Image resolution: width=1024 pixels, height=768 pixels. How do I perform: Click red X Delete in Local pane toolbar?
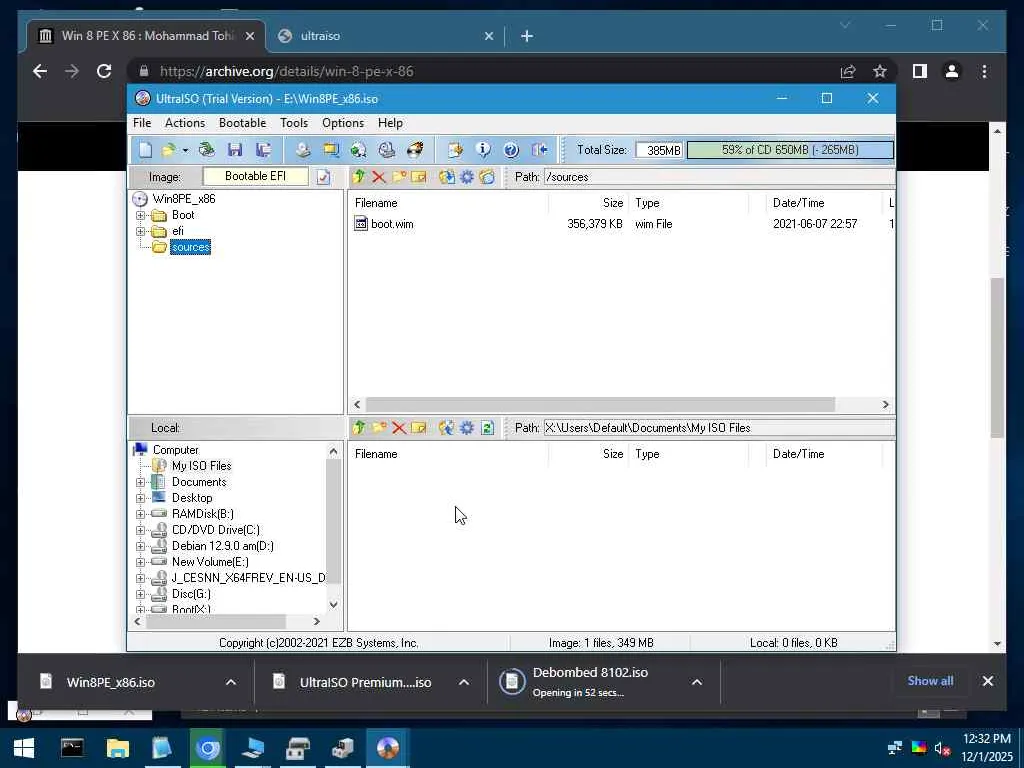point(399,428)
